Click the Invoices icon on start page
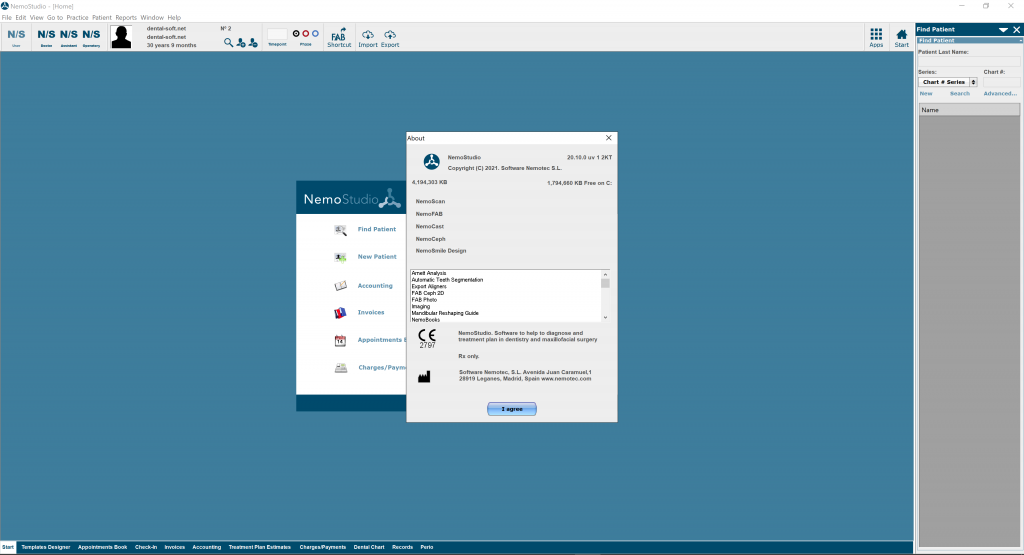1024x555 pixels. click(x=340, y=312)
